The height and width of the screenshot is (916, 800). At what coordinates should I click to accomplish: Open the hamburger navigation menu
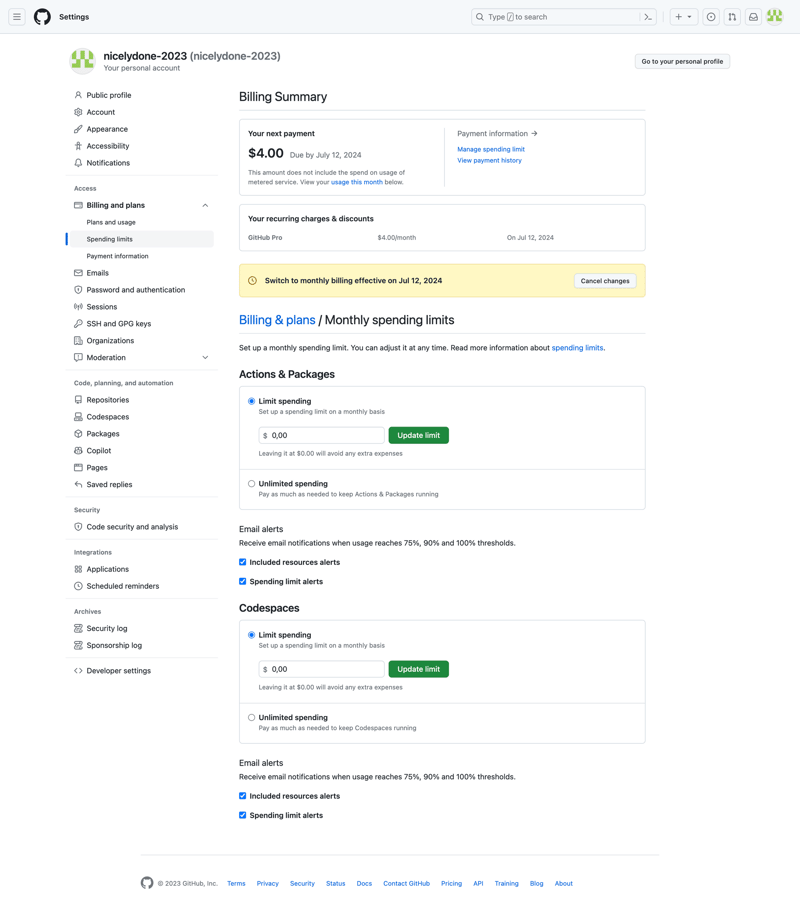point(17,16)
